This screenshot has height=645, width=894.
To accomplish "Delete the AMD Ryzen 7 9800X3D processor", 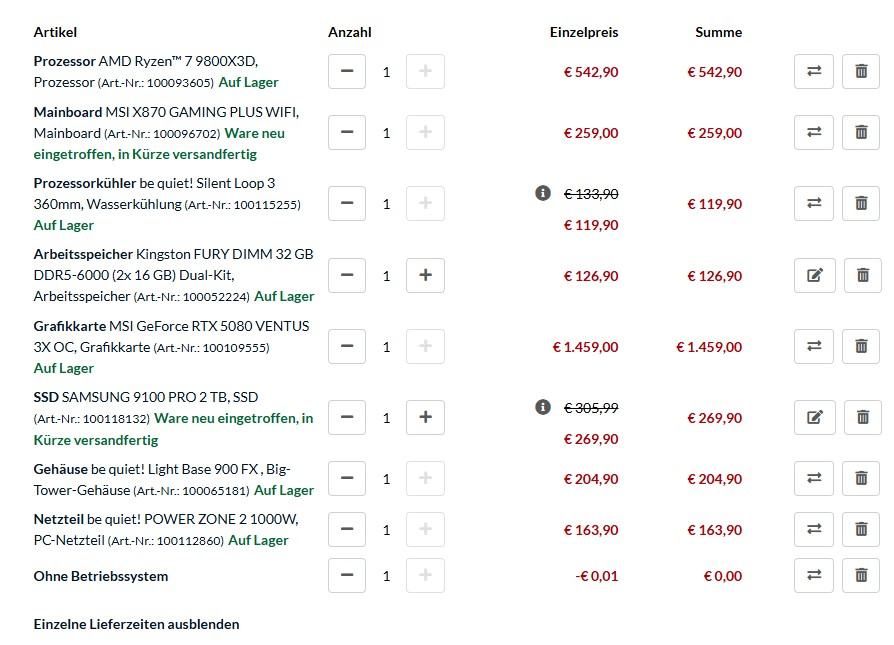I will 861,72.
